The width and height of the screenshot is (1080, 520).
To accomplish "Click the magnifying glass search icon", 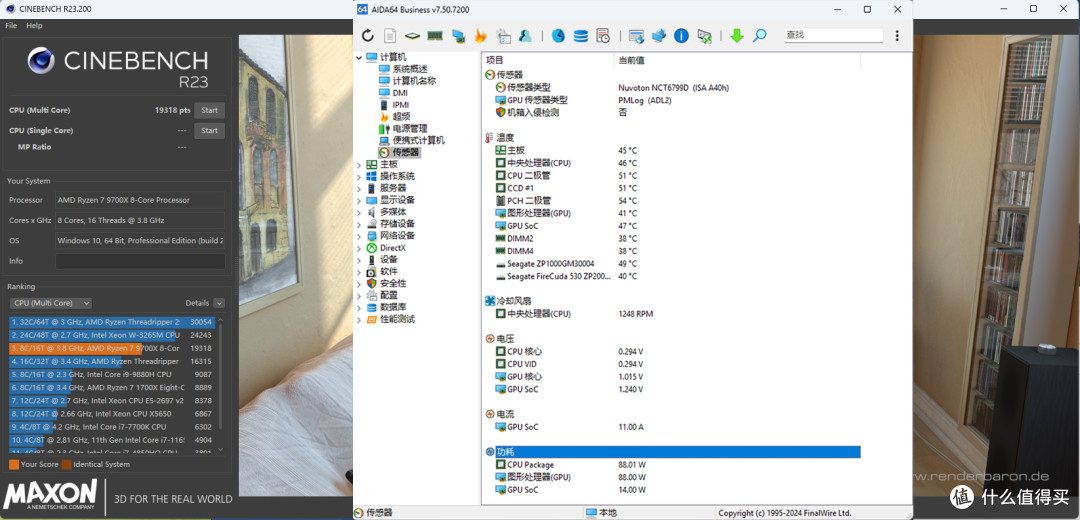I will pos(760,36).
